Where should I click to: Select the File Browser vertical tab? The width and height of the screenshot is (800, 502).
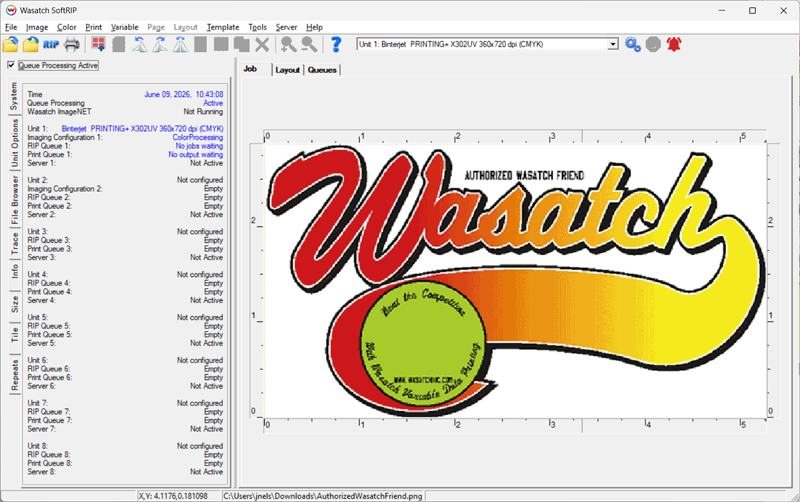[14, 200]
